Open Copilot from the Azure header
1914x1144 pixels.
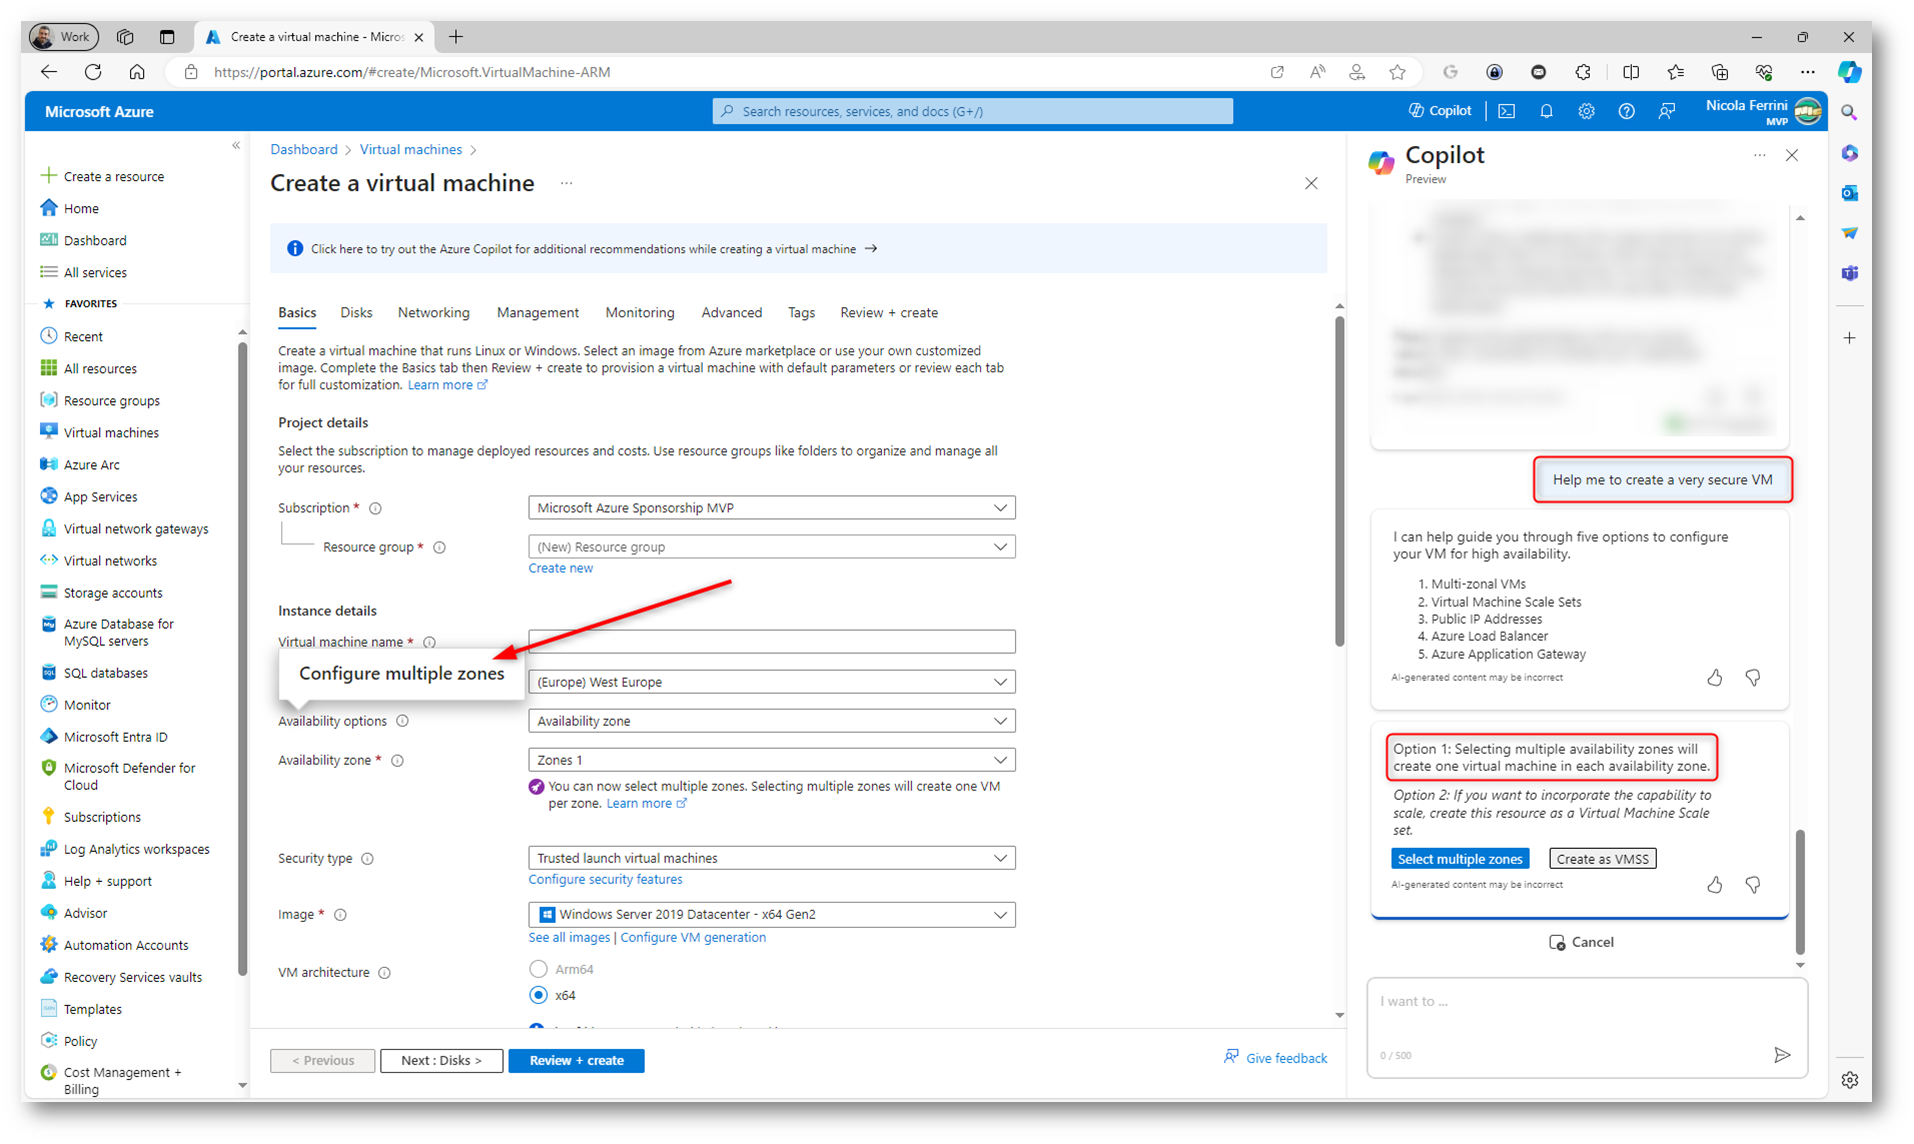click(x=1440, y=111)
